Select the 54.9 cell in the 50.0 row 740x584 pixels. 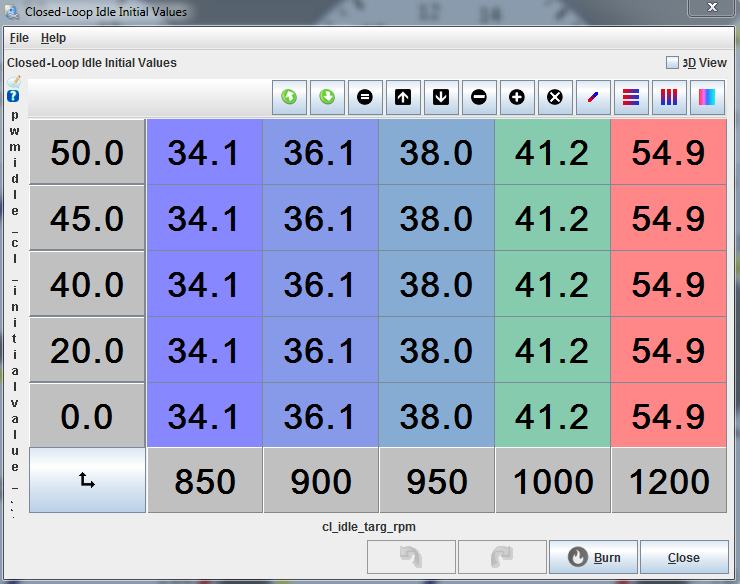click(x=669, y=152)
